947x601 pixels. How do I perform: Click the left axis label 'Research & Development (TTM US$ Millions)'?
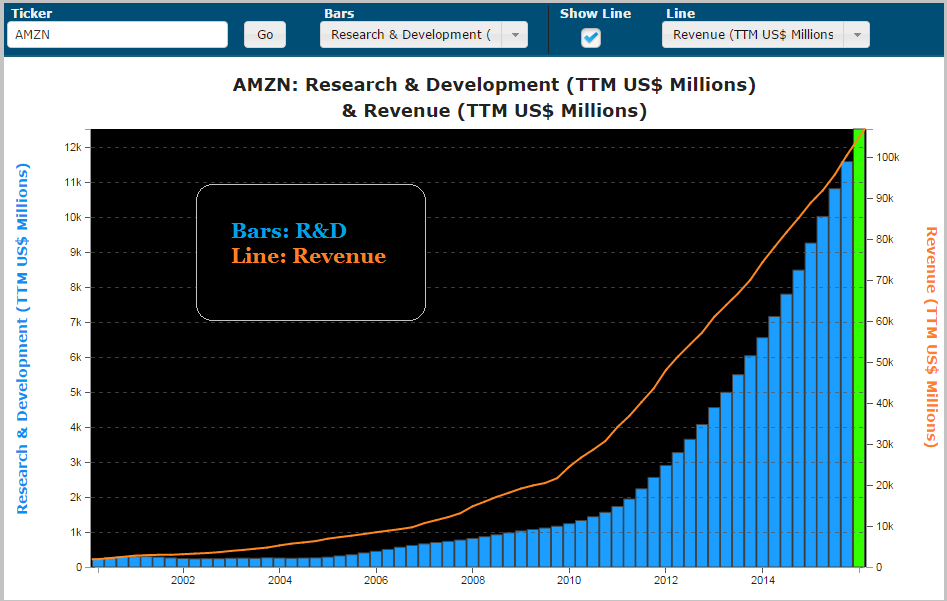(22, 339)
